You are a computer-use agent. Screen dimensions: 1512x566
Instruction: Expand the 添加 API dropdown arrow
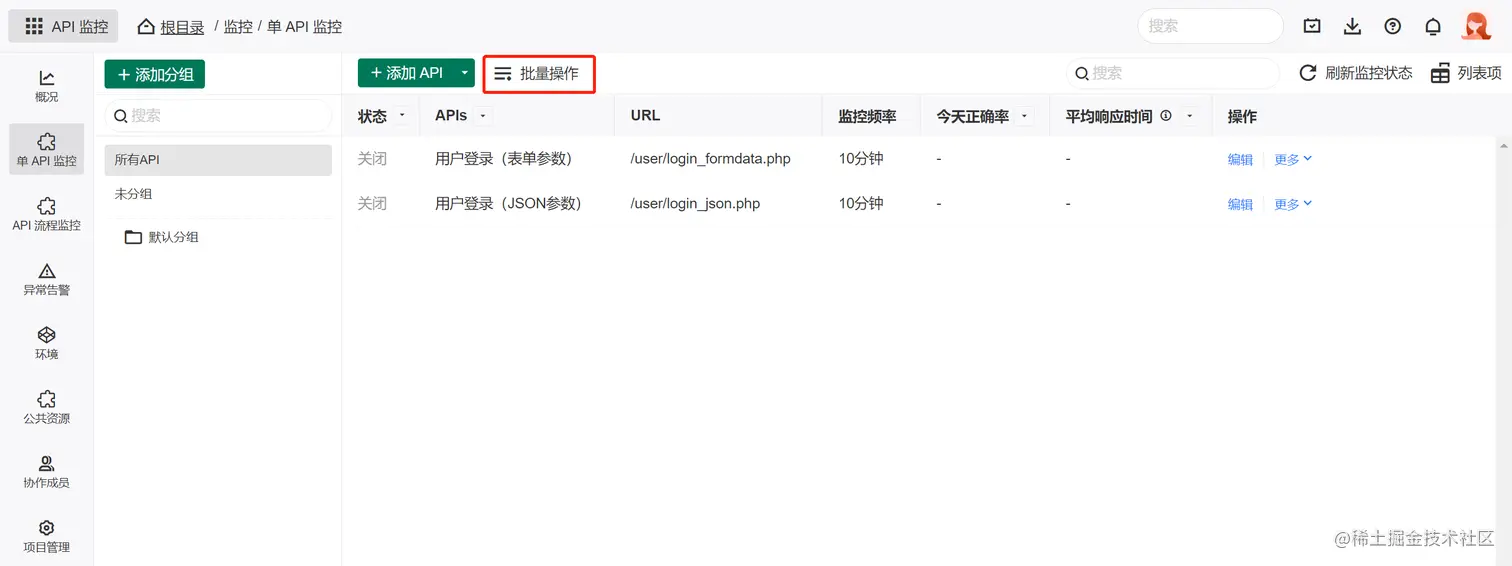coord(464,73)
